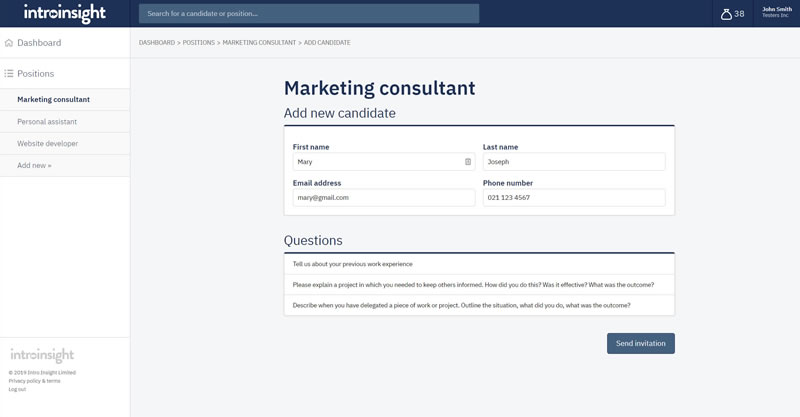
Task: Click Add new » in sidebar
Action: (x=65, y=165)
